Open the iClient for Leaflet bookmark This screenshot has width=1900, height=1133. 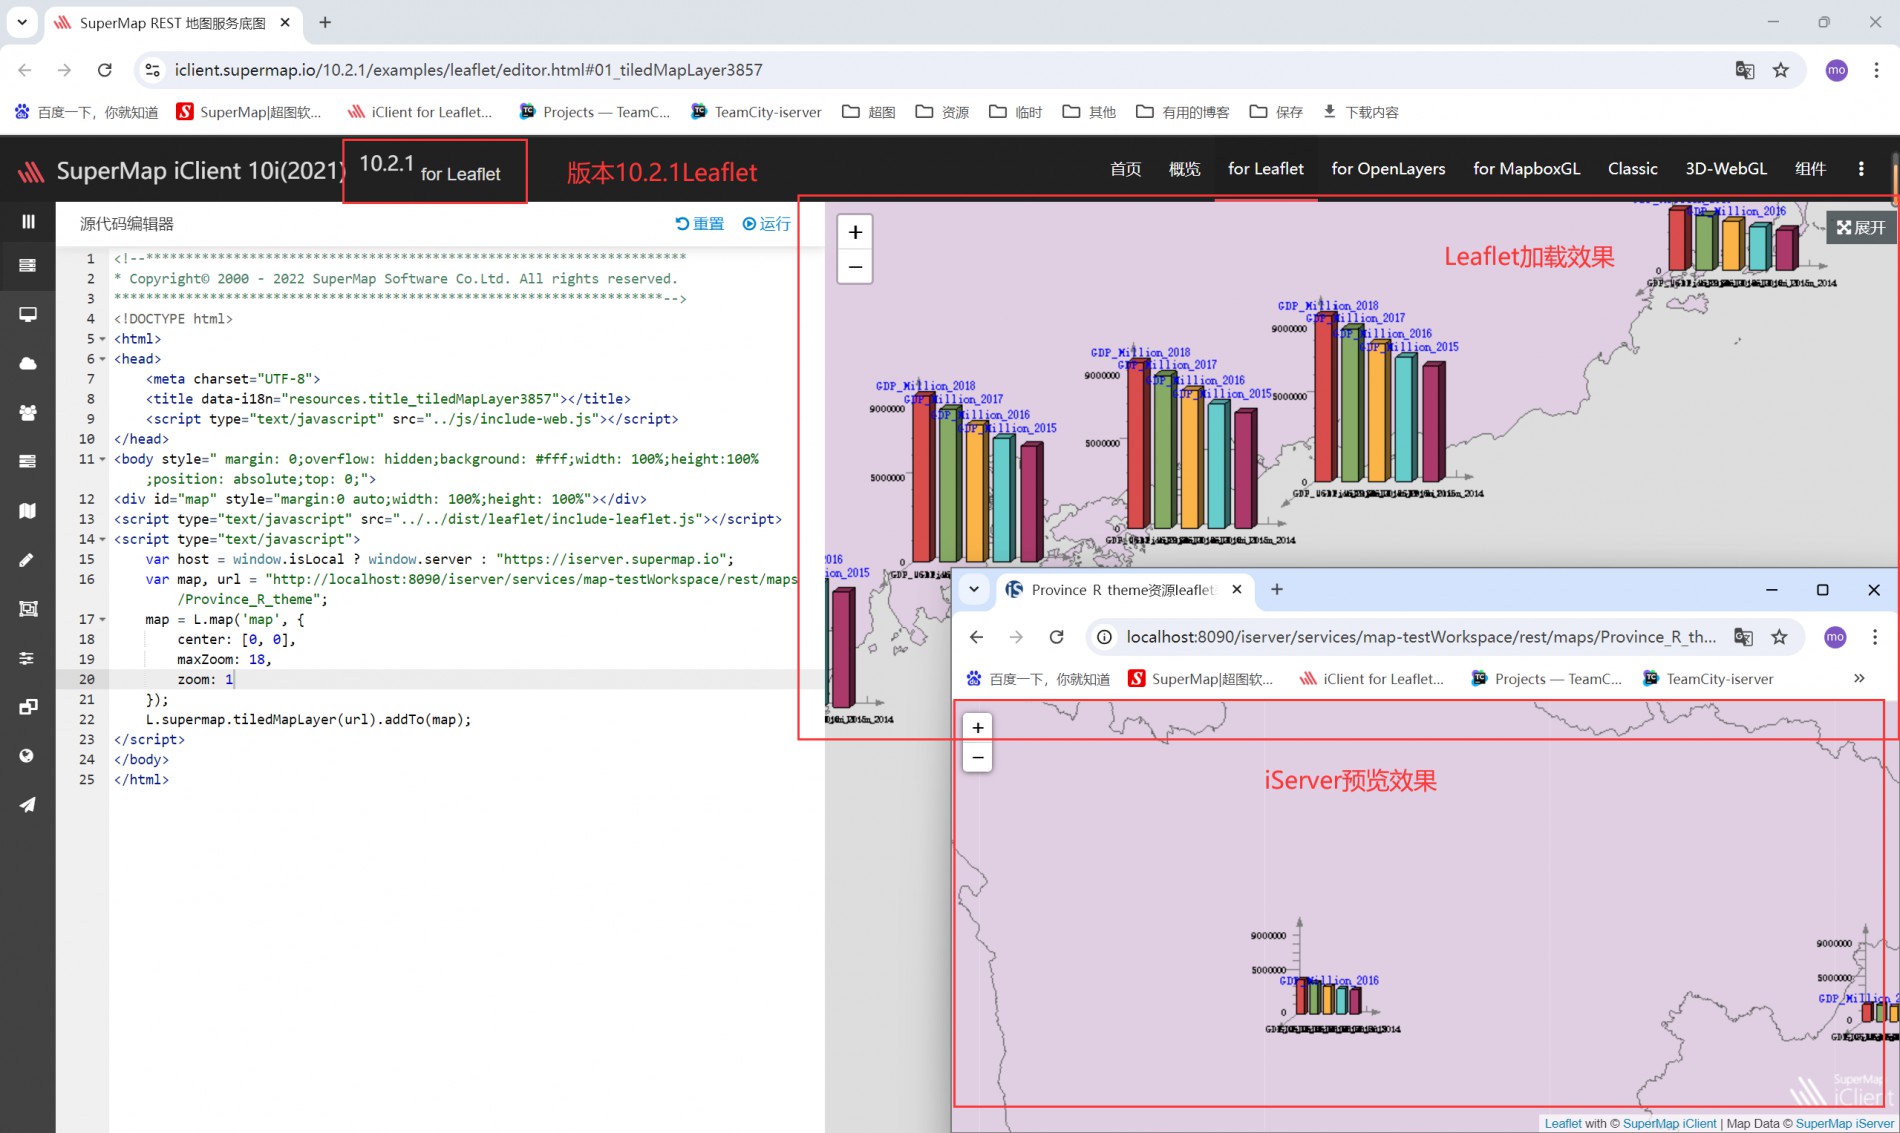click(x=420, y=112)
